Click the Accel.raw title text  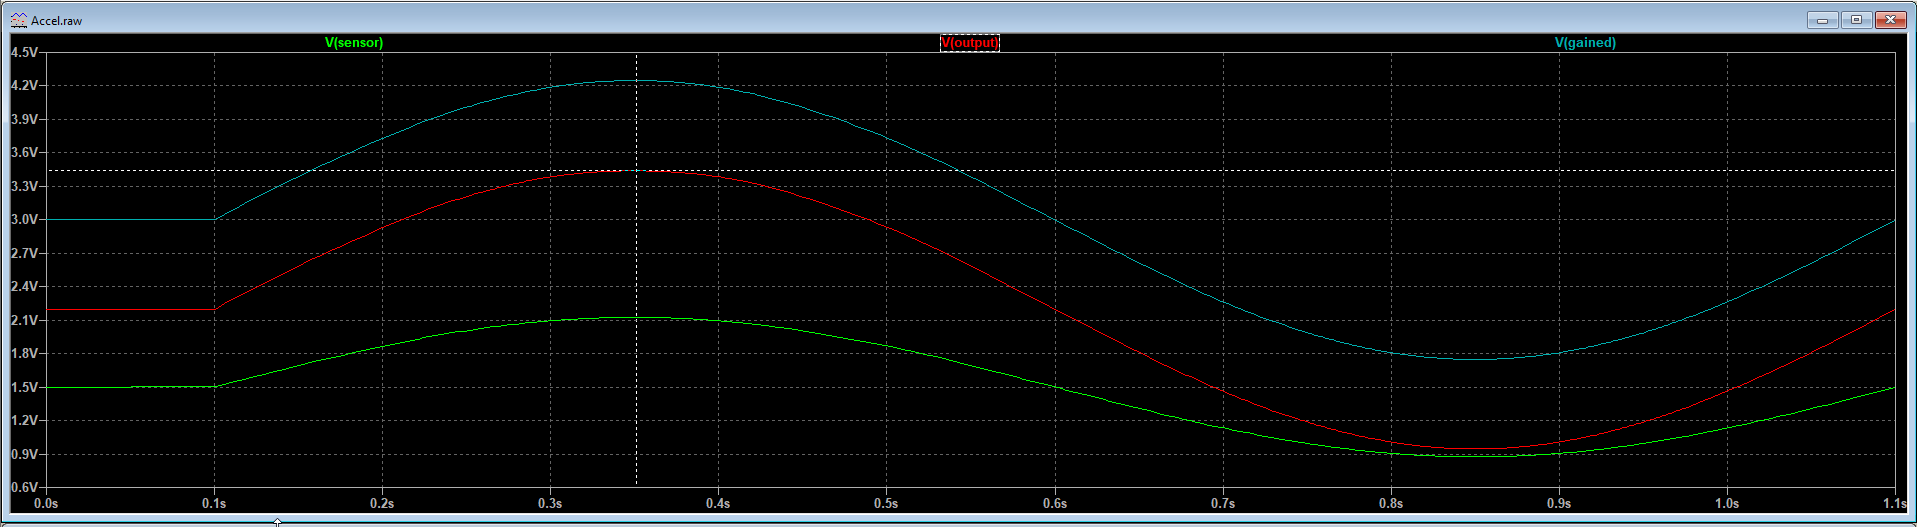click(57, 20)
